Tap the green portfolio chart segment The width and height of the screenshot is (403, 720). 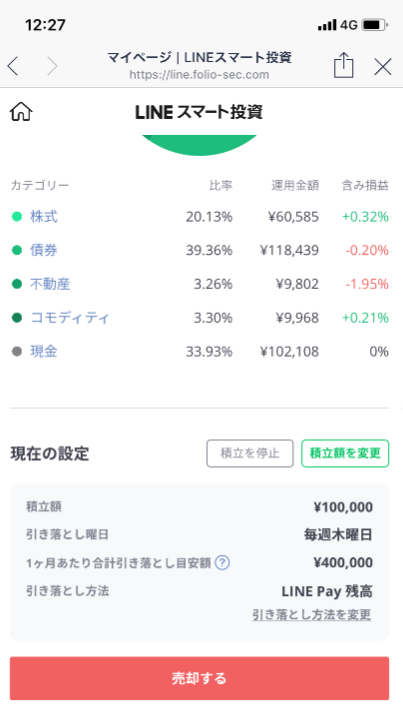(x=199, y=145)
